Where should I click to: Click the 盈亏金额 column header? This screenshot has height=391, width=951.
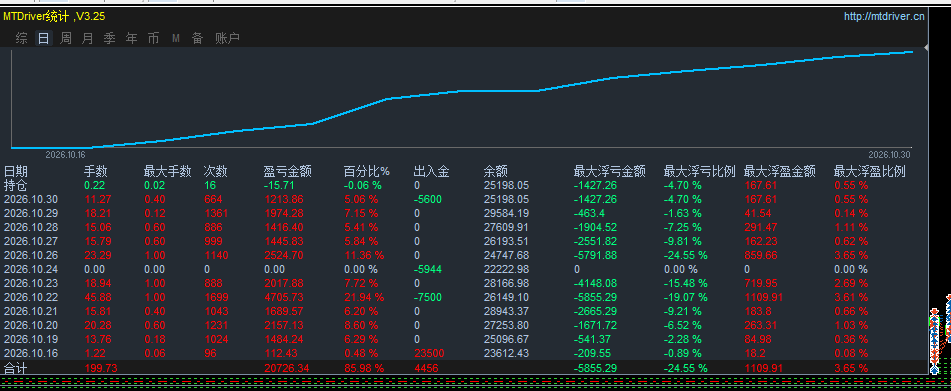[x=287, y=172]
